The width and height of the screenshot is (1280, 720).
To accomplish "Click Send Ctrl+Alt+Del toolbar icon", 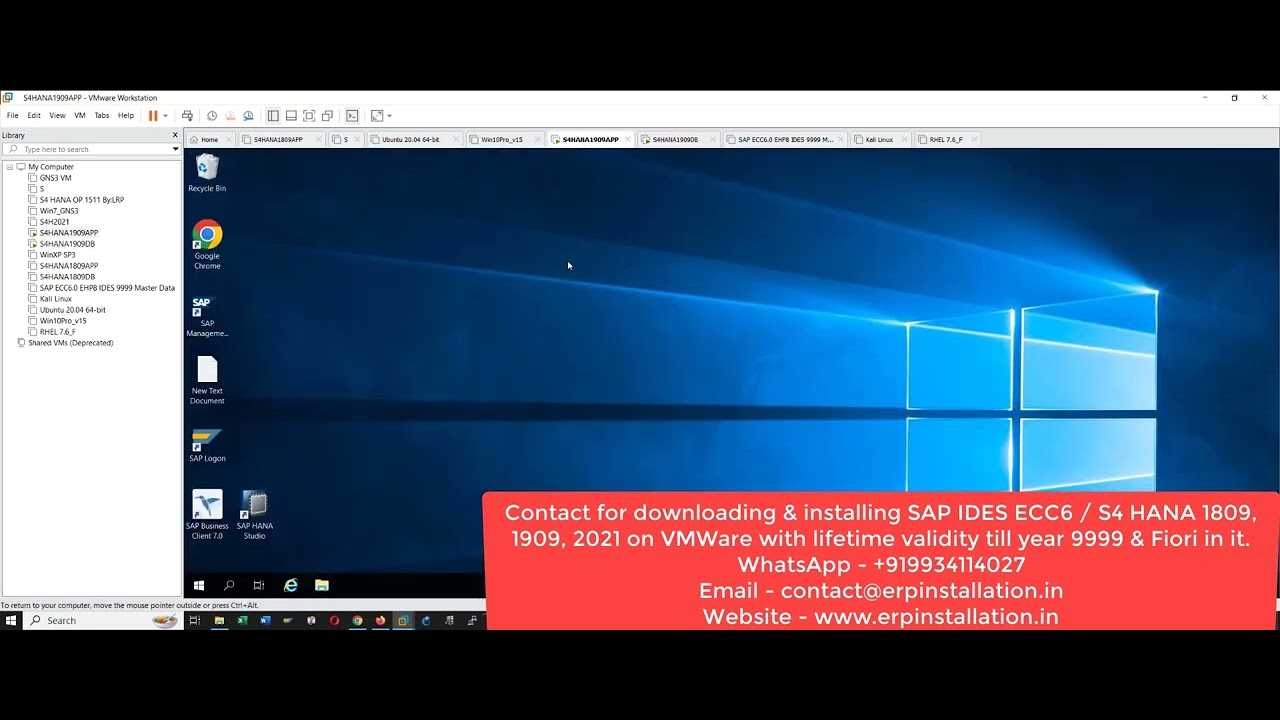I will tap(187, 116).
